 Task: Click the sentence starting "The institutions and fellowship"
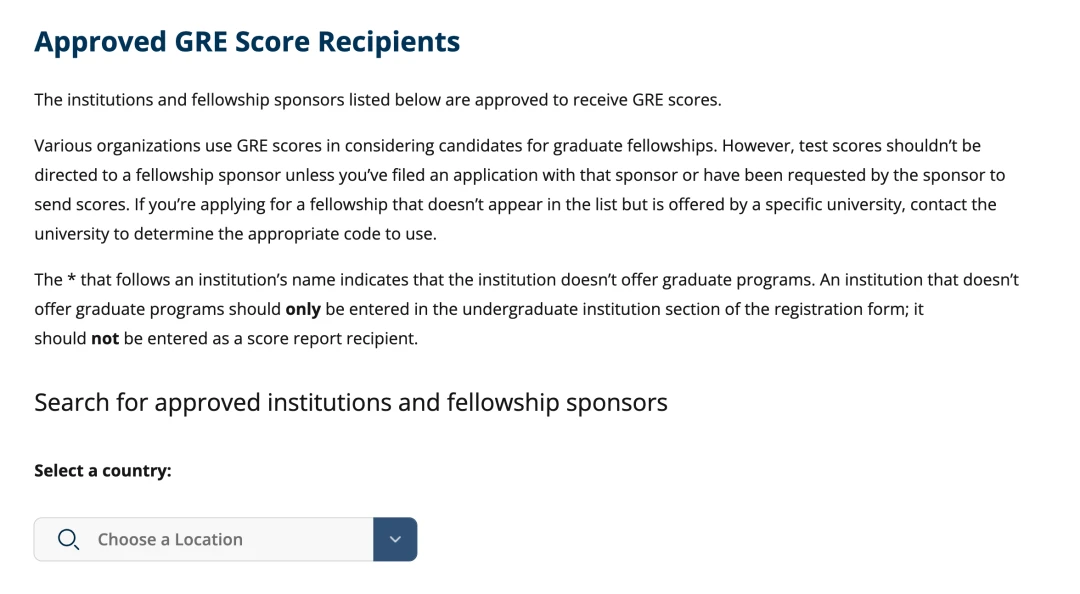[x=377, y=100]
